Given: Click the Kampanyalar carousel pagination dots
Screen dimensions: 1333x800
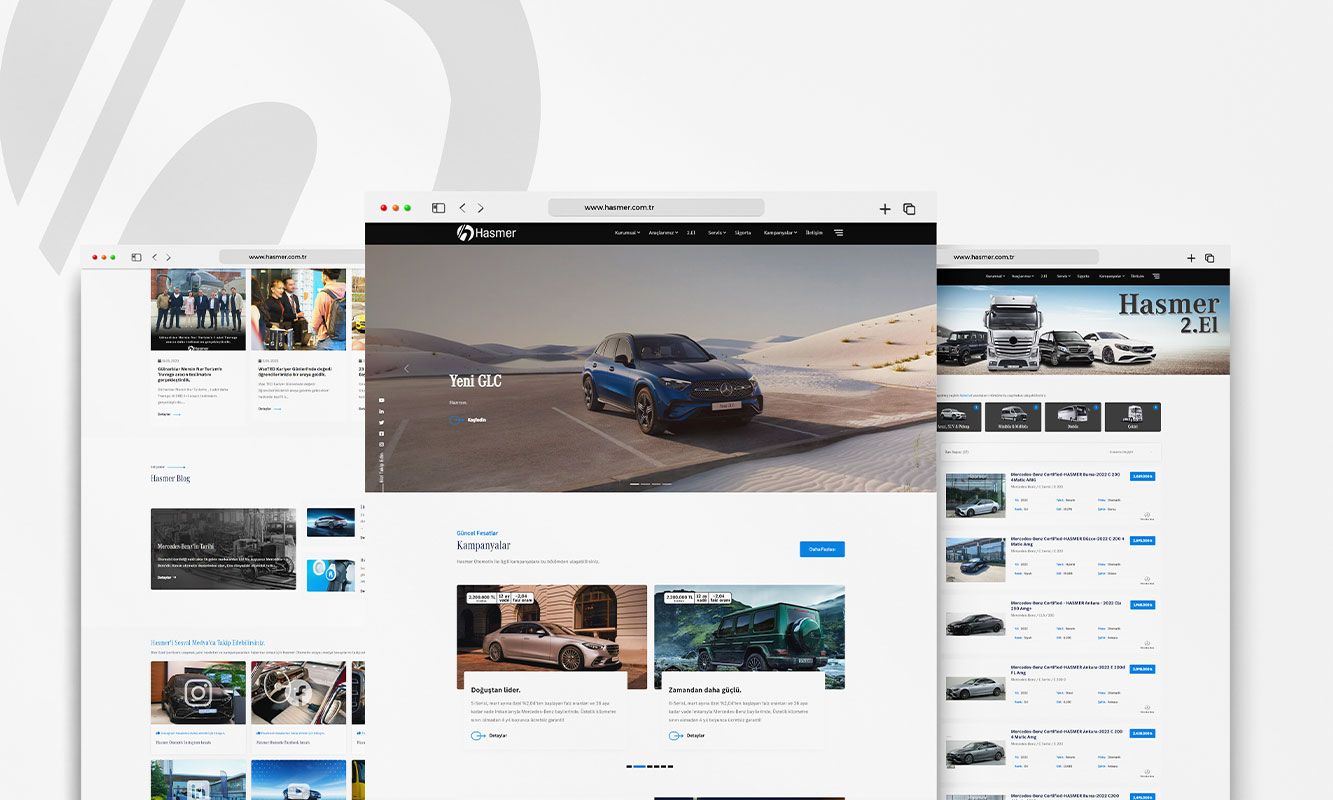Looking at the screenshot, I should (x=650, y=767).
